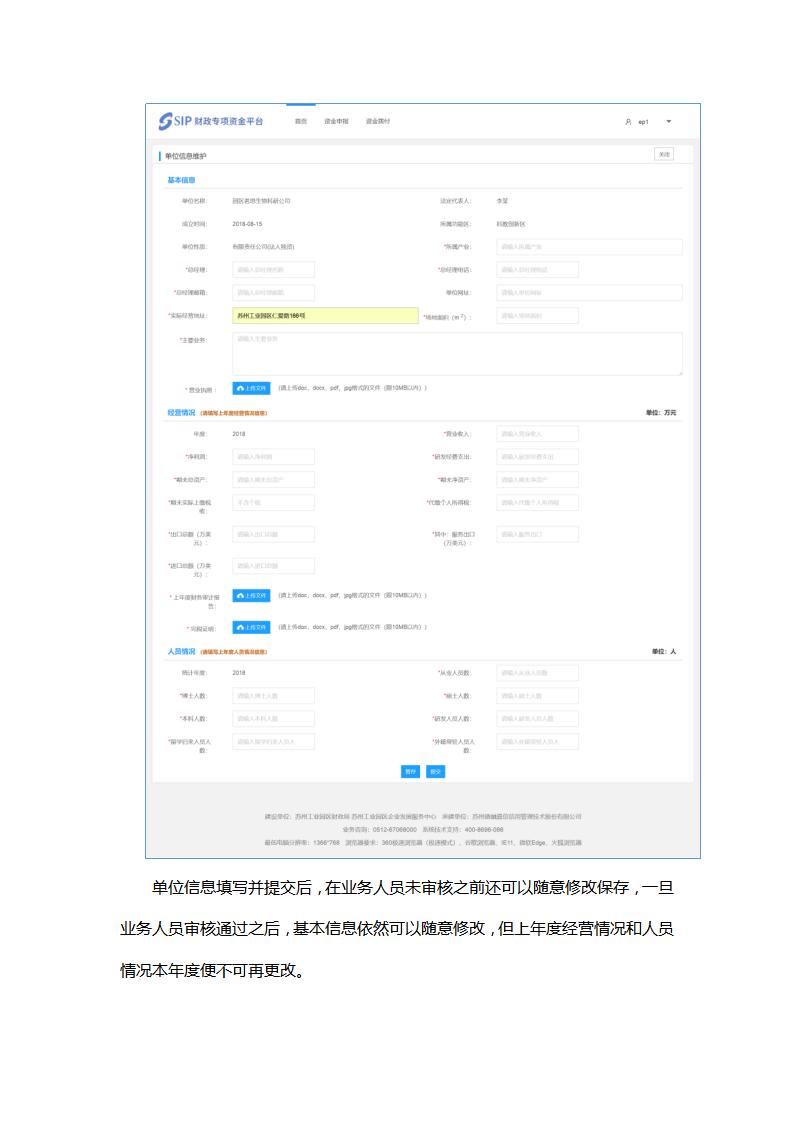The height and width of the screenshot is (1122, 793).
Task: Click inside the 主要业务 text area
Action: pos(457,354)
